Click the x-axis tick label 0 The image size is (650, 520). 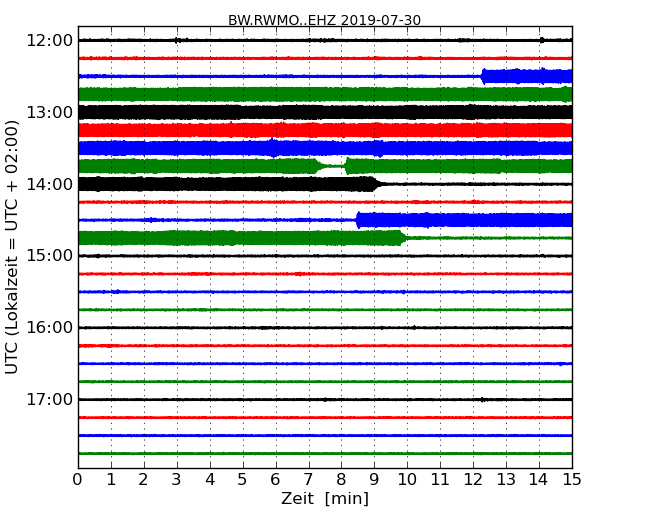[x=78, y=480]
